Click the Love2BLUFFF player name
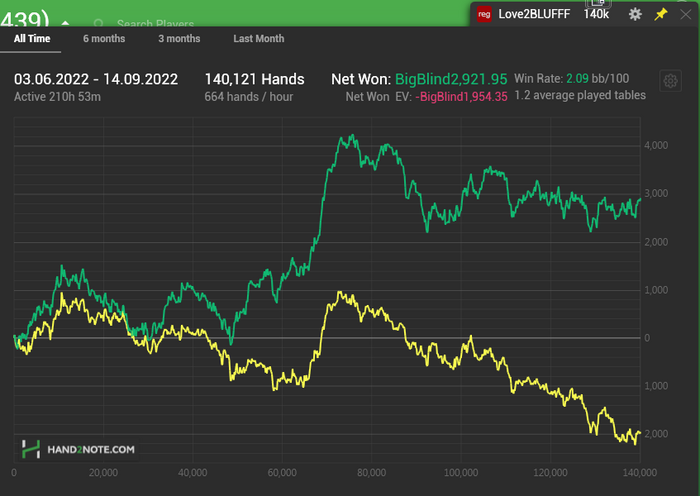 pos(534,14)
